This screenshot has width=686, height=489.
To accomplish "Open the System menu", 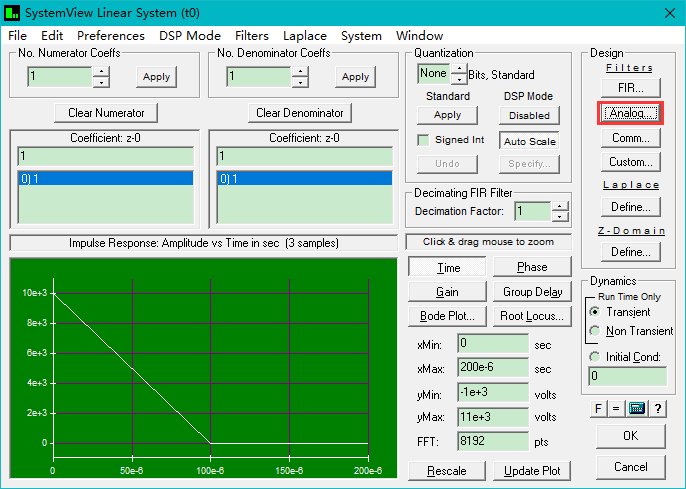I will tap(361, 35).
